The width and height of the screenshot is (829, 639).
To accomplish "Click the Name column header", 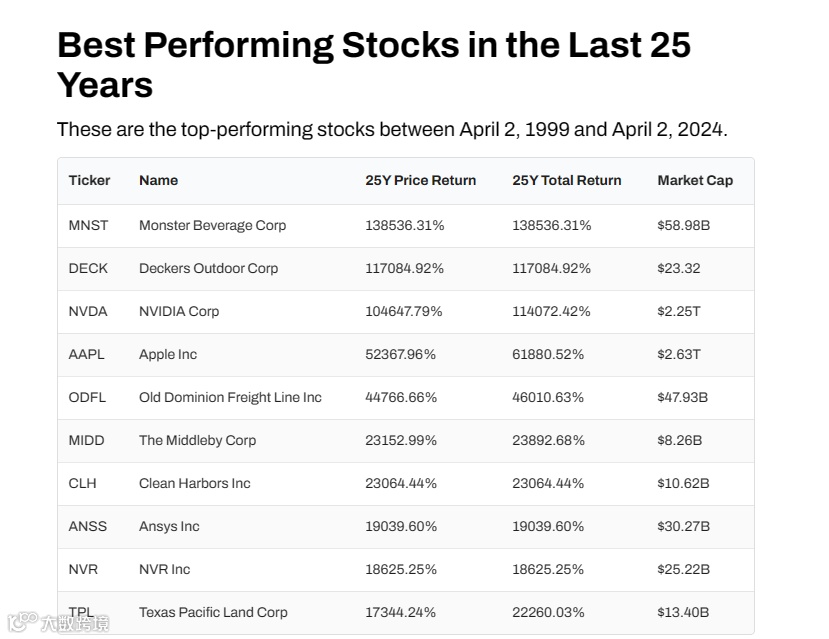I will click(x=158, y=181).
